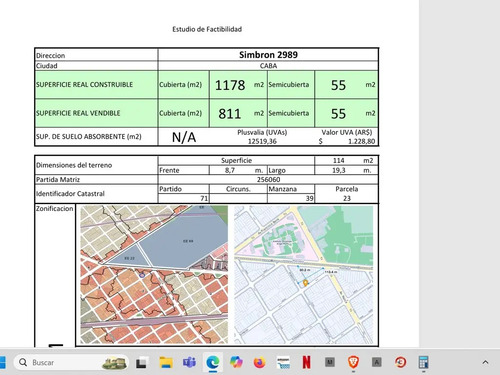Open the Windows Start menu
Screen dimensions: 500x375
click(x=2, y=362)
